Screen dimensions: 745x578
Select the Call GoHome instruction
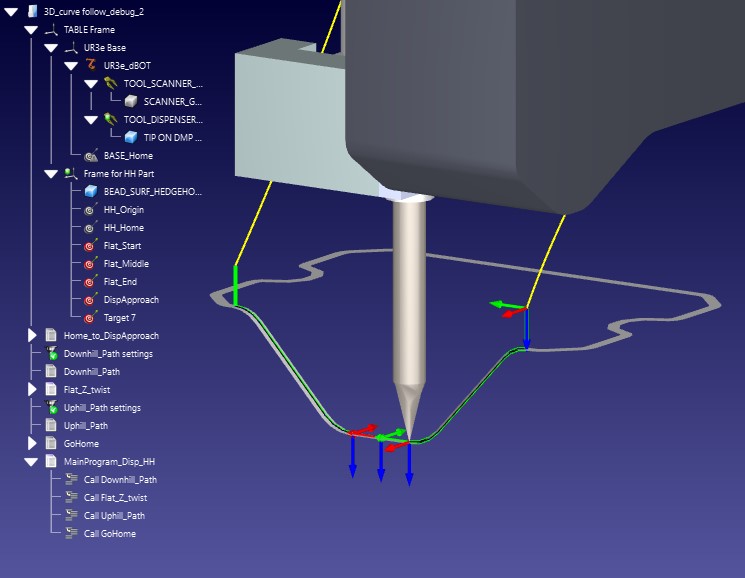coord(109,534)
